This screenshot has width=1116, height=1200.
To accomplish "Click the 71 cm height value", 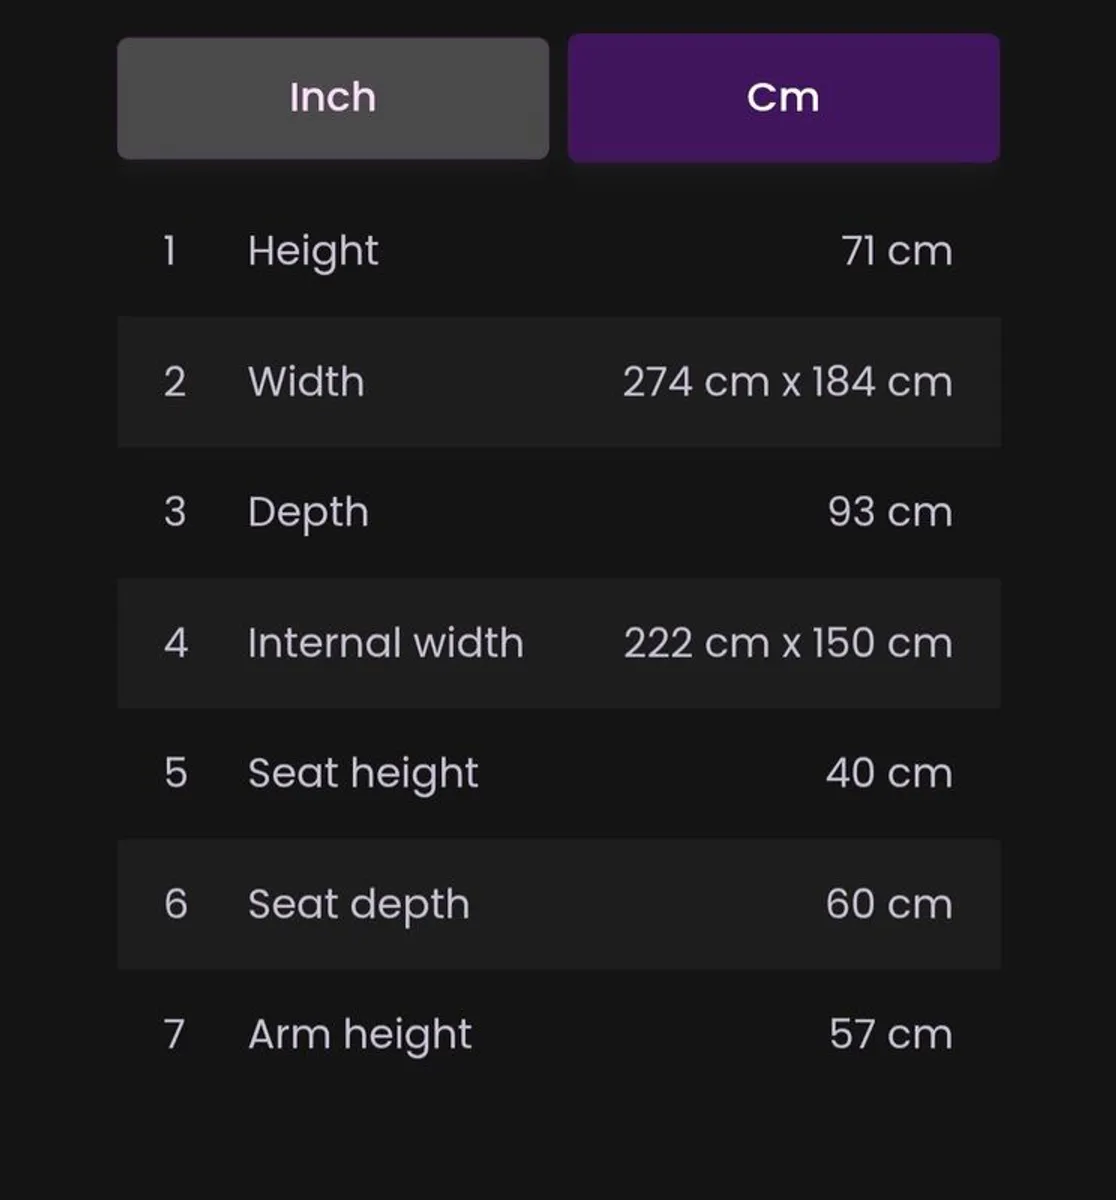I will [x=896, y=251].
